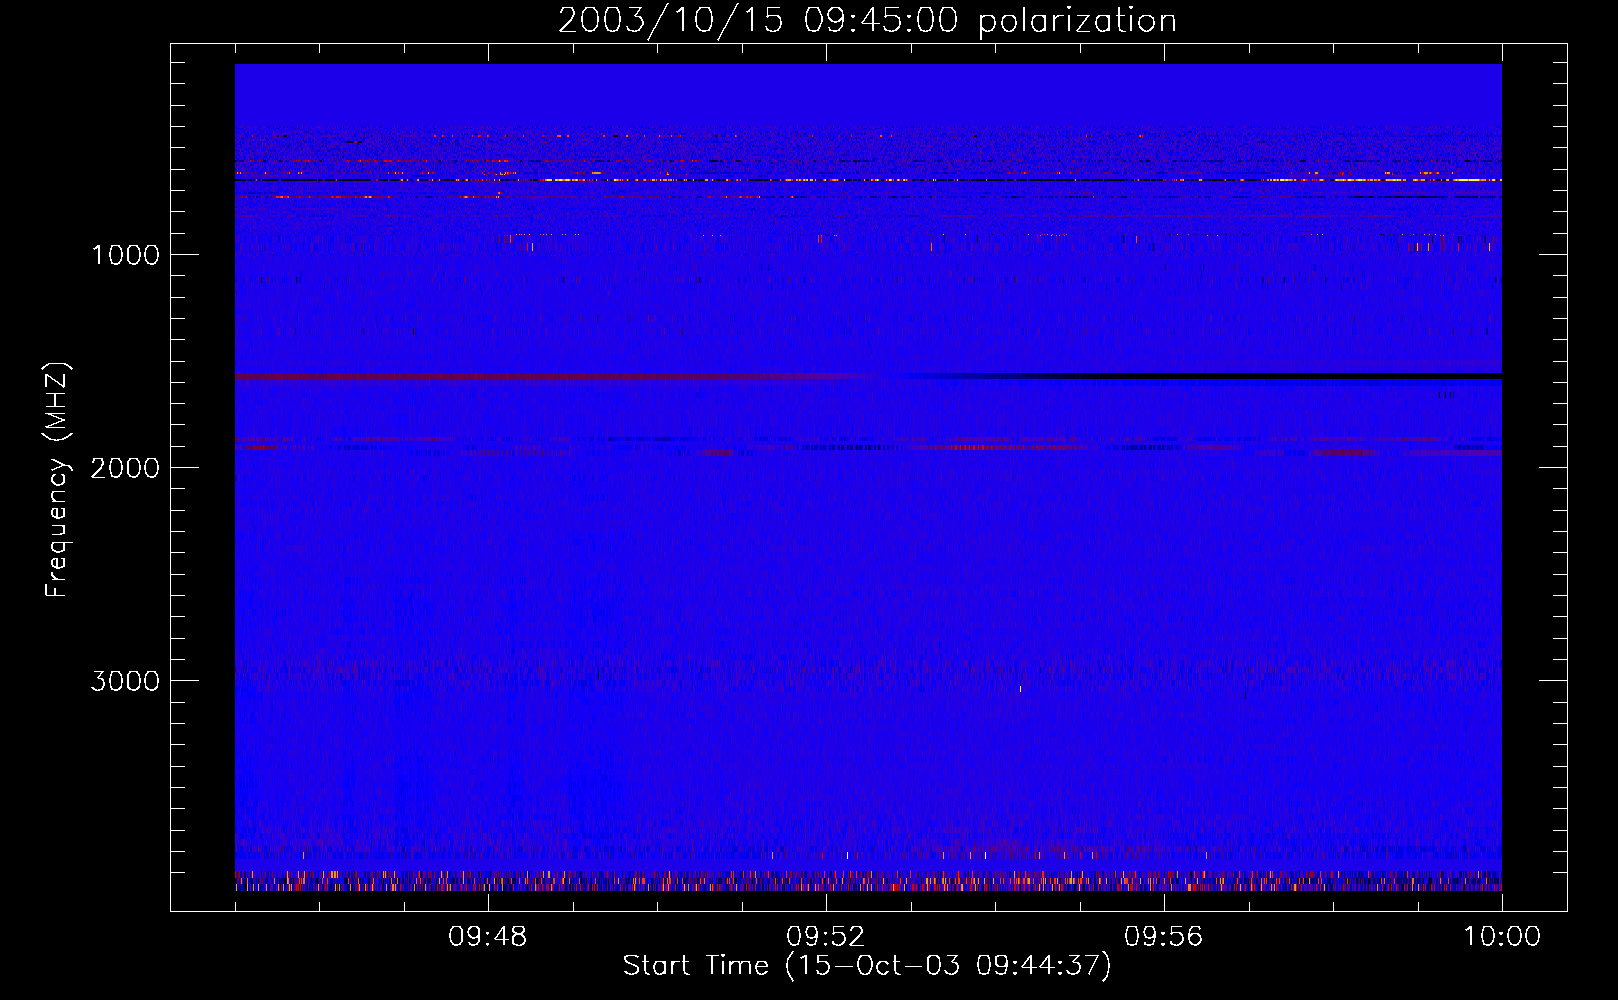Select the 3000 frequency axis label
The image size is (1618, 1000).
click(x=125, y=681)
